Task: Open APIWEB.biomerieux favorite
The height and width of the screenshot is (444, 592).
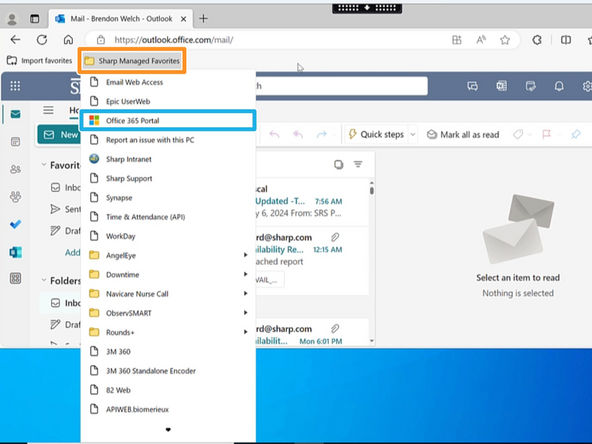Action: tap(168, 409)
